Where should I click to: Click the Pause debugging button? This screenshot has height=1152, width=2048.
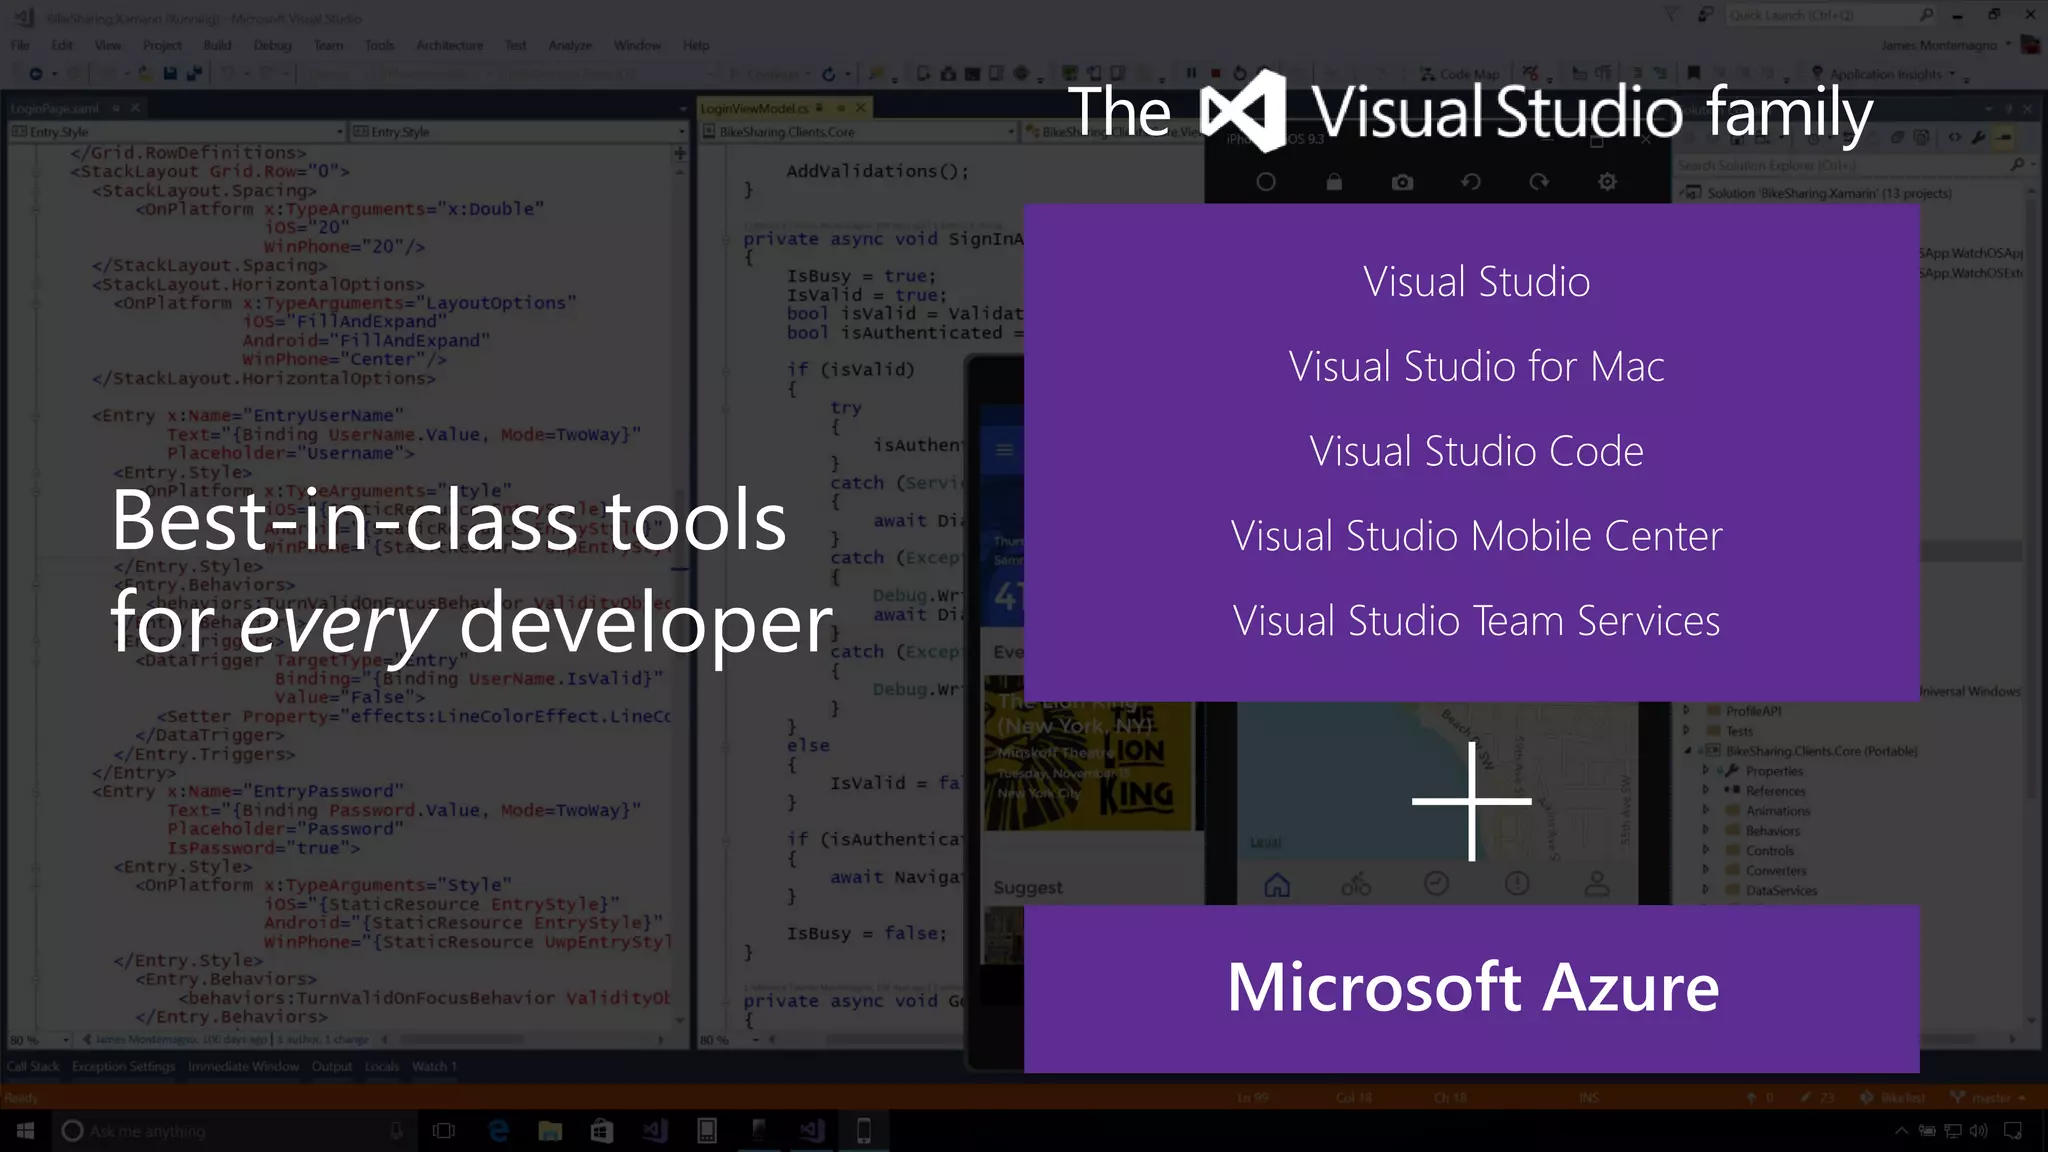[x=1191, y=73]
